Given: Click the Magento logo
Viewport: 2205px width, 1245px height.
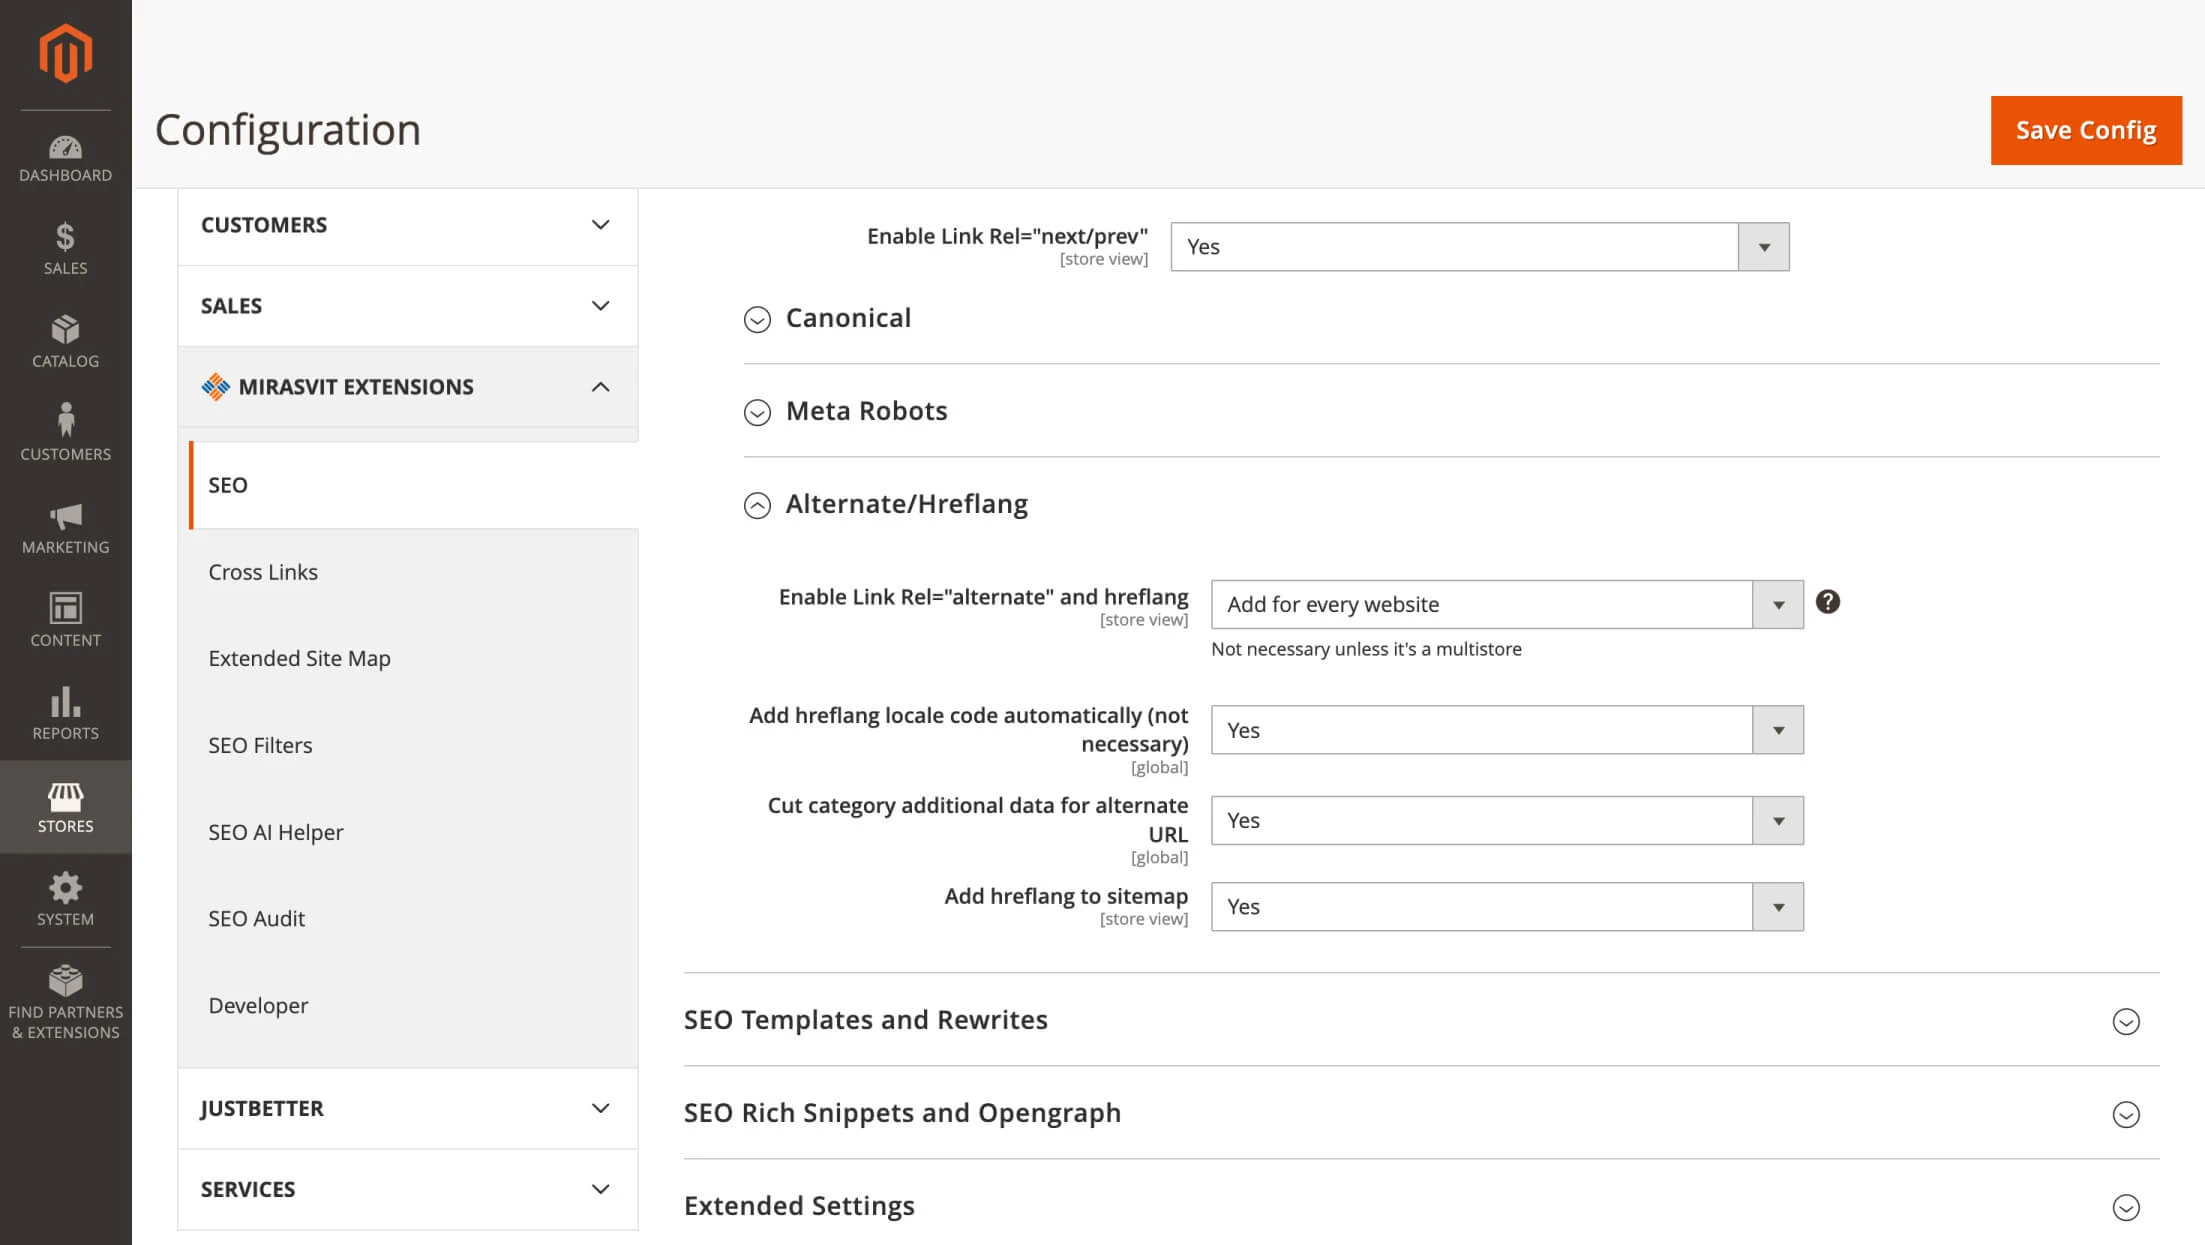Looking at the screenshot, I should click(65, 54).
